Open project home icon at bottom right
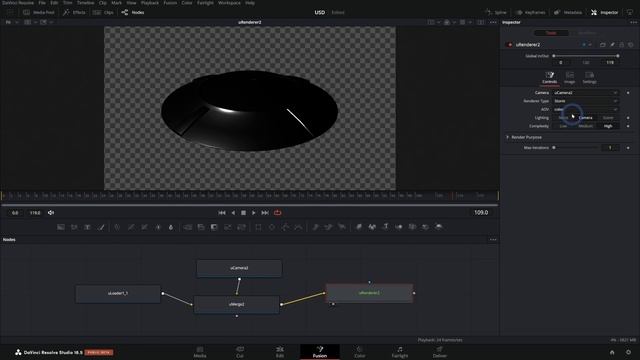 pyautogui.click(x=612, y=352)
